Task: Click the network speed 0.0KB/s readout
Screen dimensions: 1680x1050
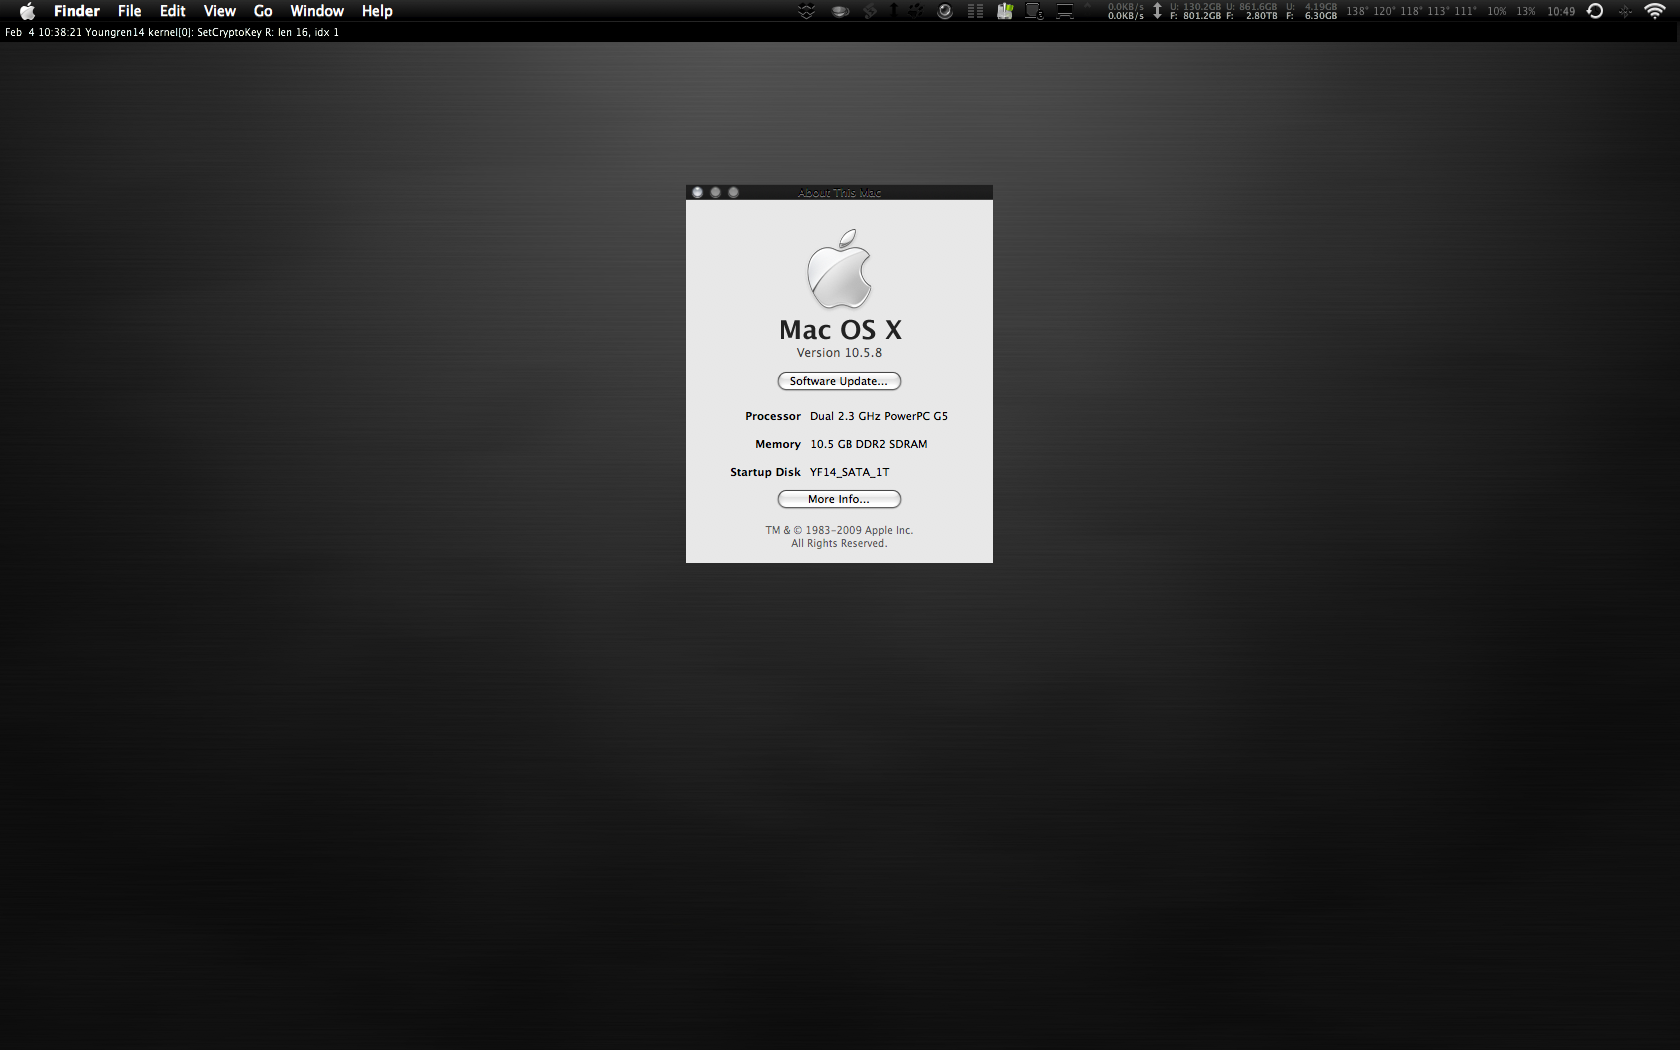Action: coord(1125,11)
